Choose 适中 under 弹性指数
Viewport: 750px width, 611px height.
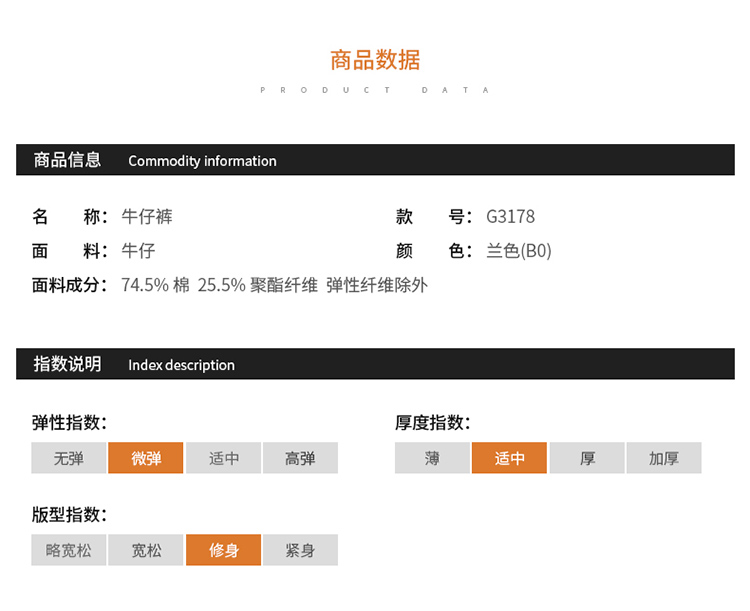(x=224, y=458)
